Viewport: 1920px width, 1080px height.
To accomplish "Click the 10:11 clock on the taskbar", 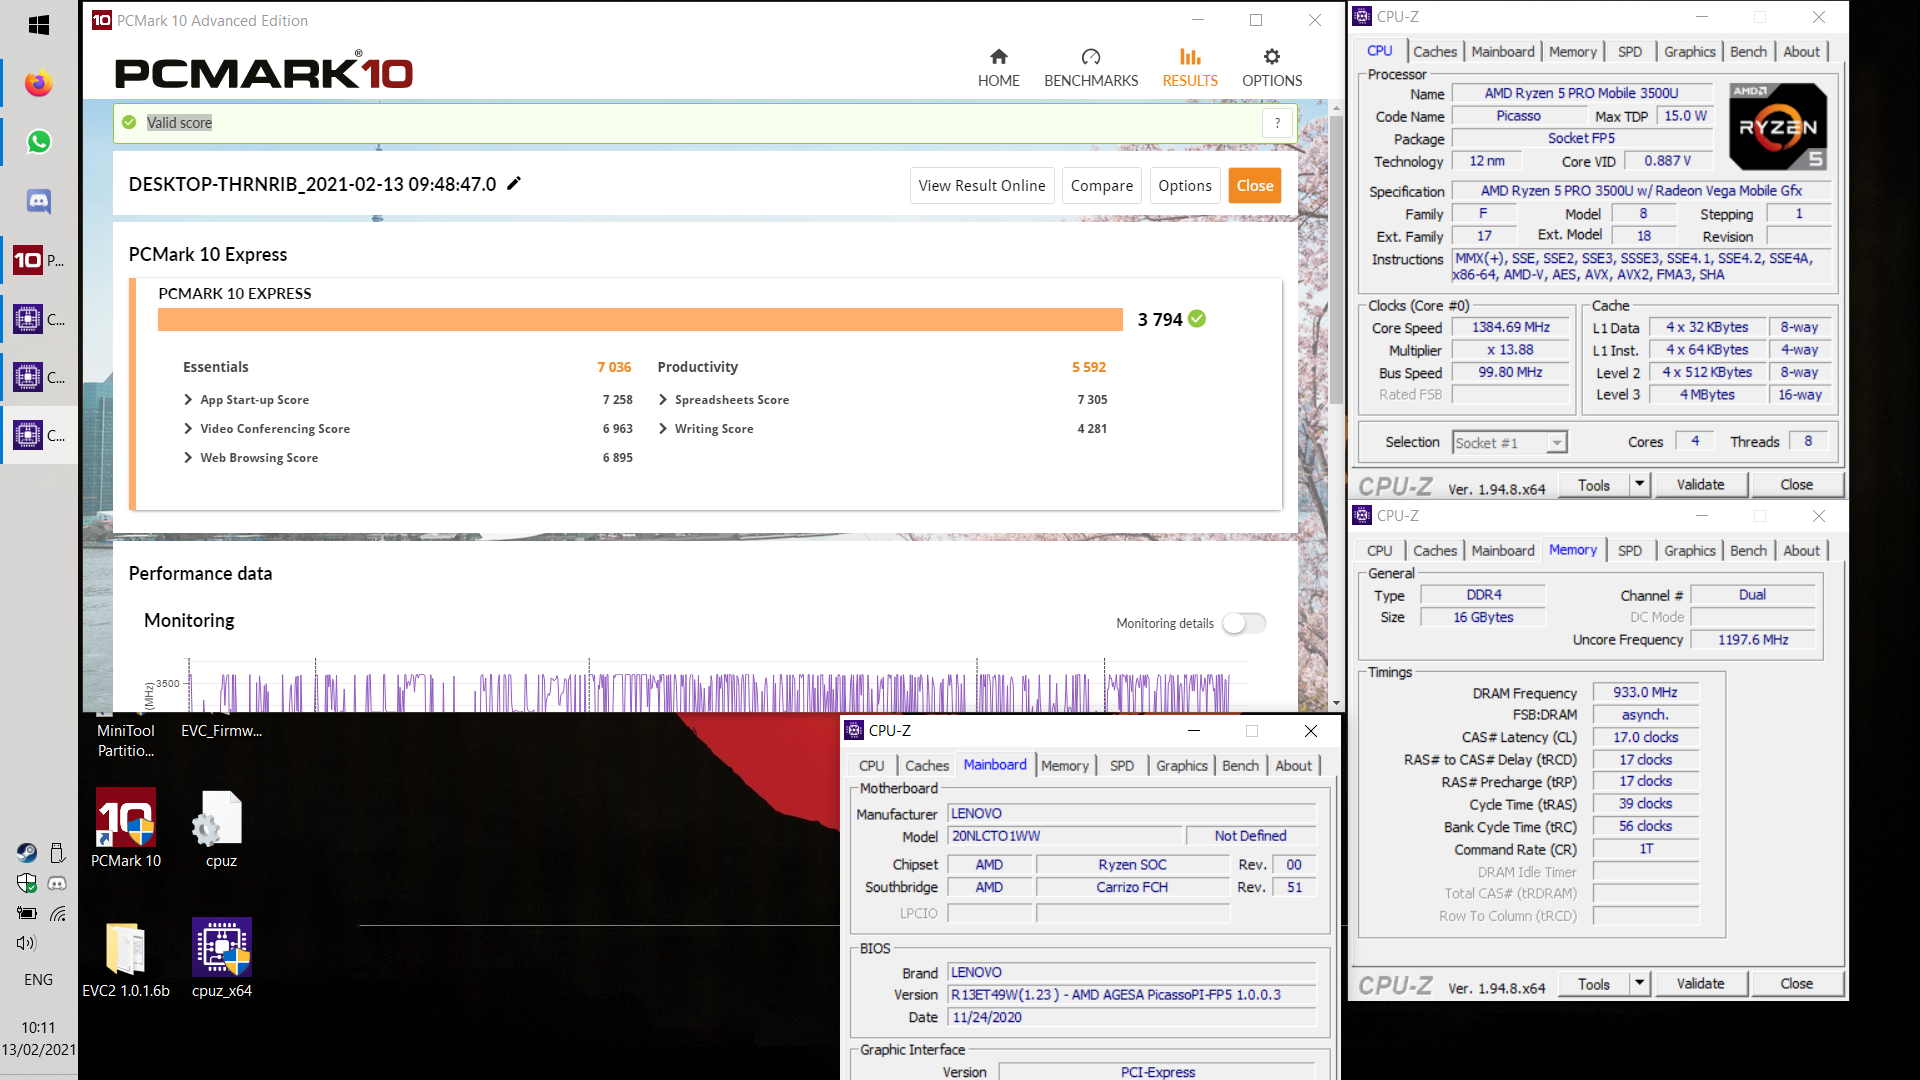I will point(39,1027).
